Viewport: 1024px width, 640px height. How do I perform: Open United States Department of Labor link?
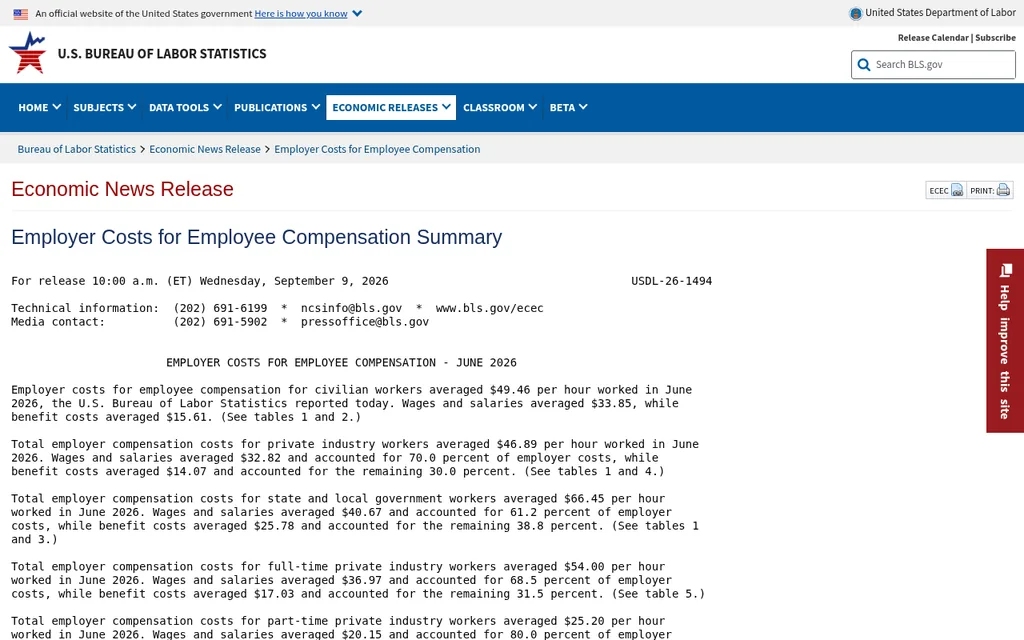coord(940,12)
